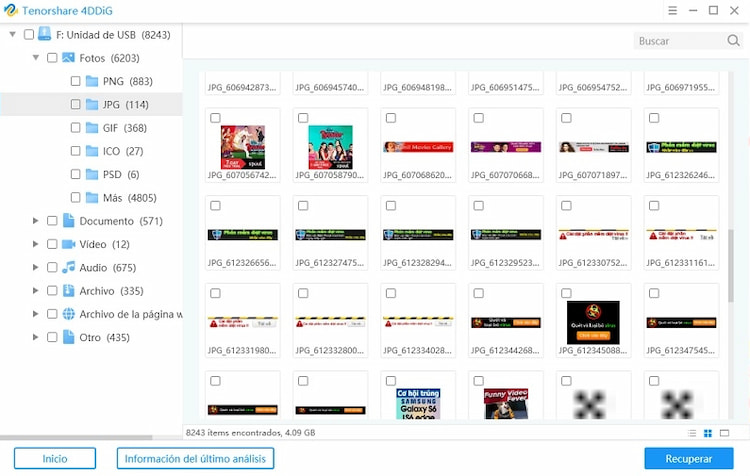
Task: Click the Documento file icon
Action: pos(68,221)
